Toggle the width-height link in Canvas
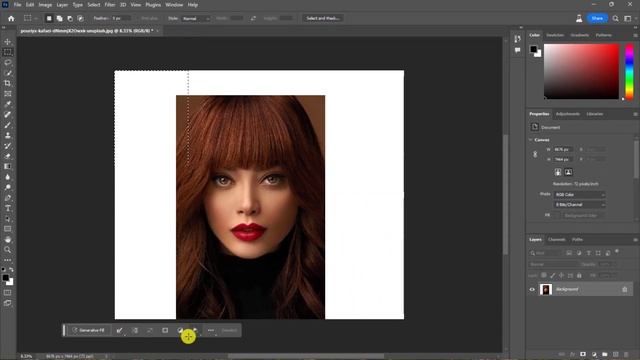 click(x=535, y=154)
